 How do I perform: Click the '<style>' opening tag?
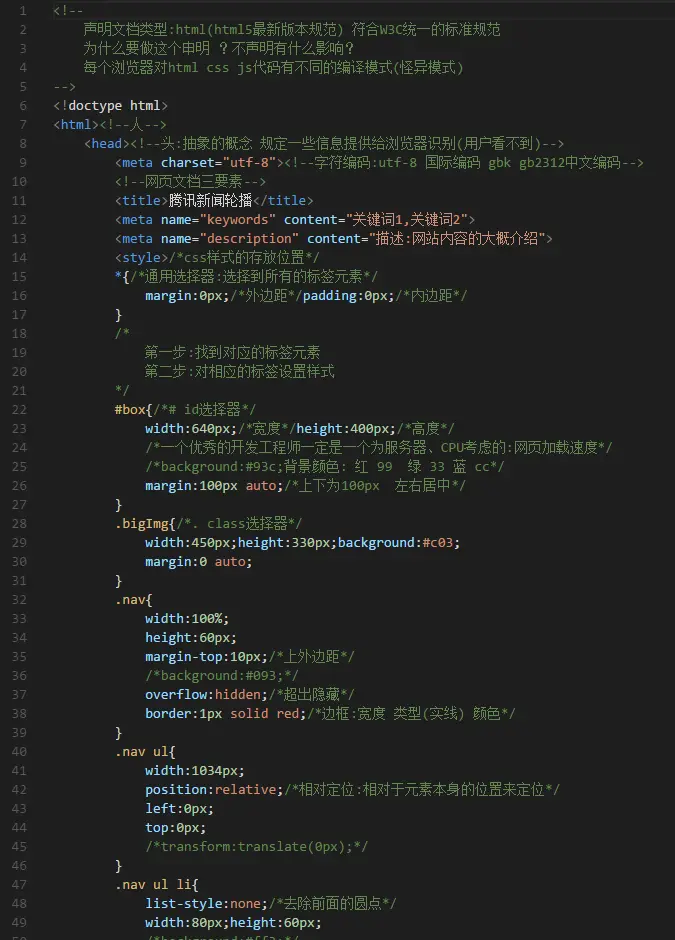pos(141,257)
